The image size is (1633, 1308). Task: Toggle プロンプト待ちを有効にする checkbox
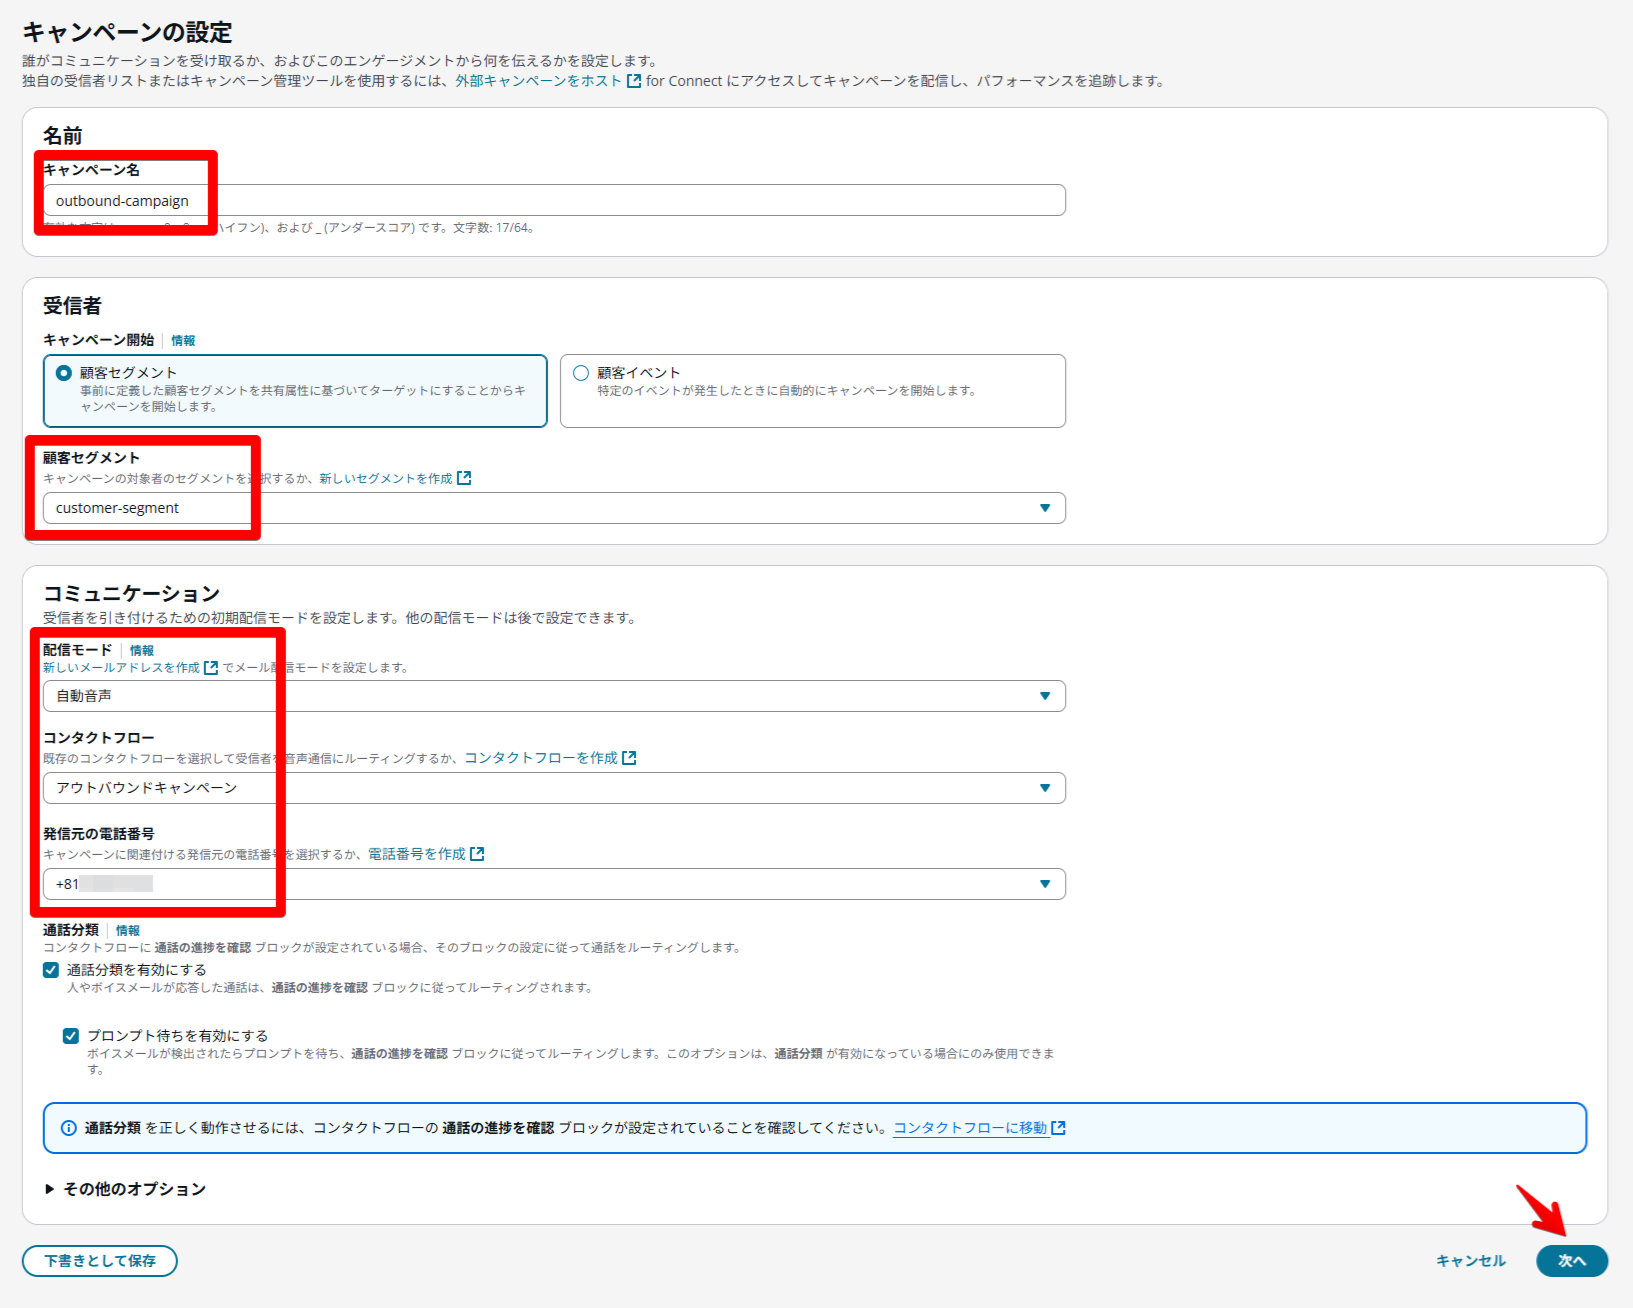pyautogui.click(x=71, y=1036)
